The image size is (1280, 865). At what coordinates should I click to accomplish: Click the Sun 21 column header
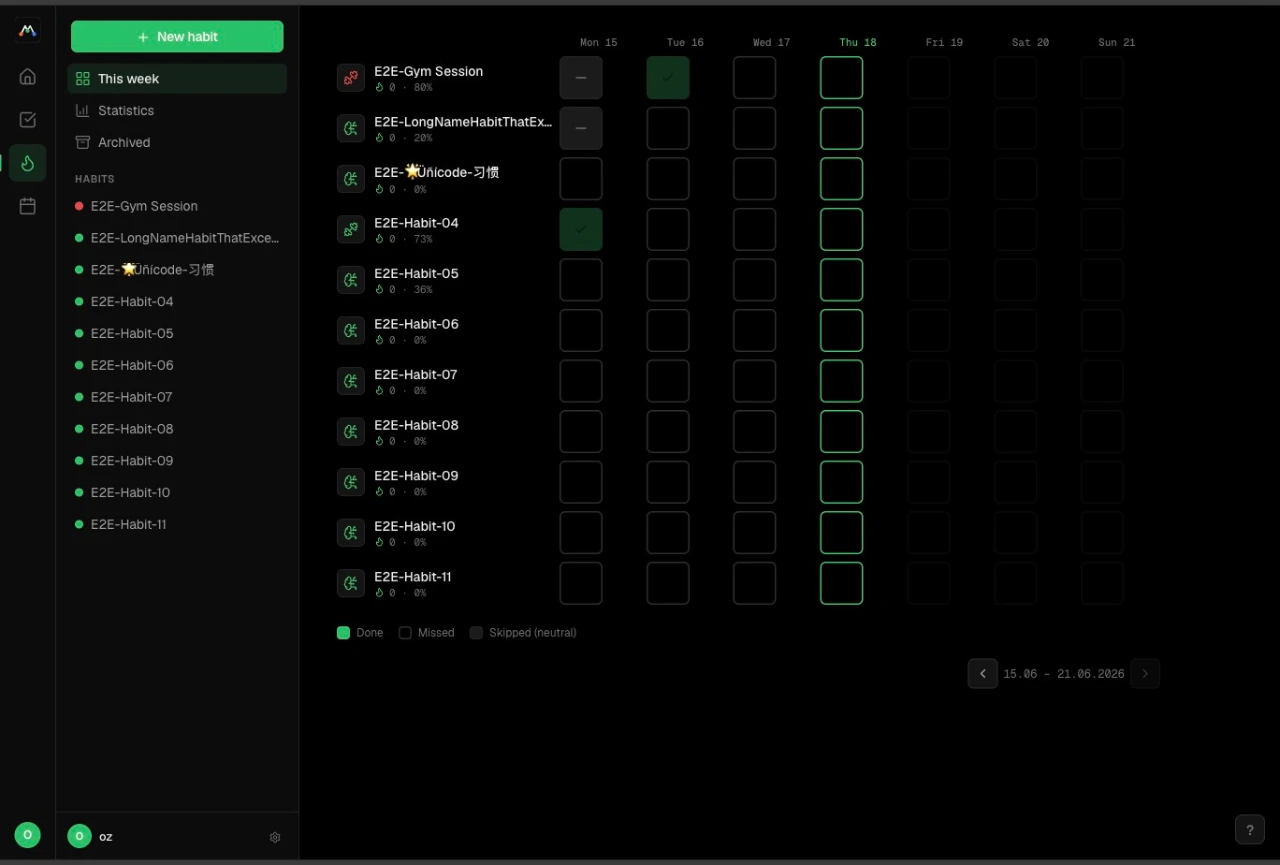point(1116,42)
